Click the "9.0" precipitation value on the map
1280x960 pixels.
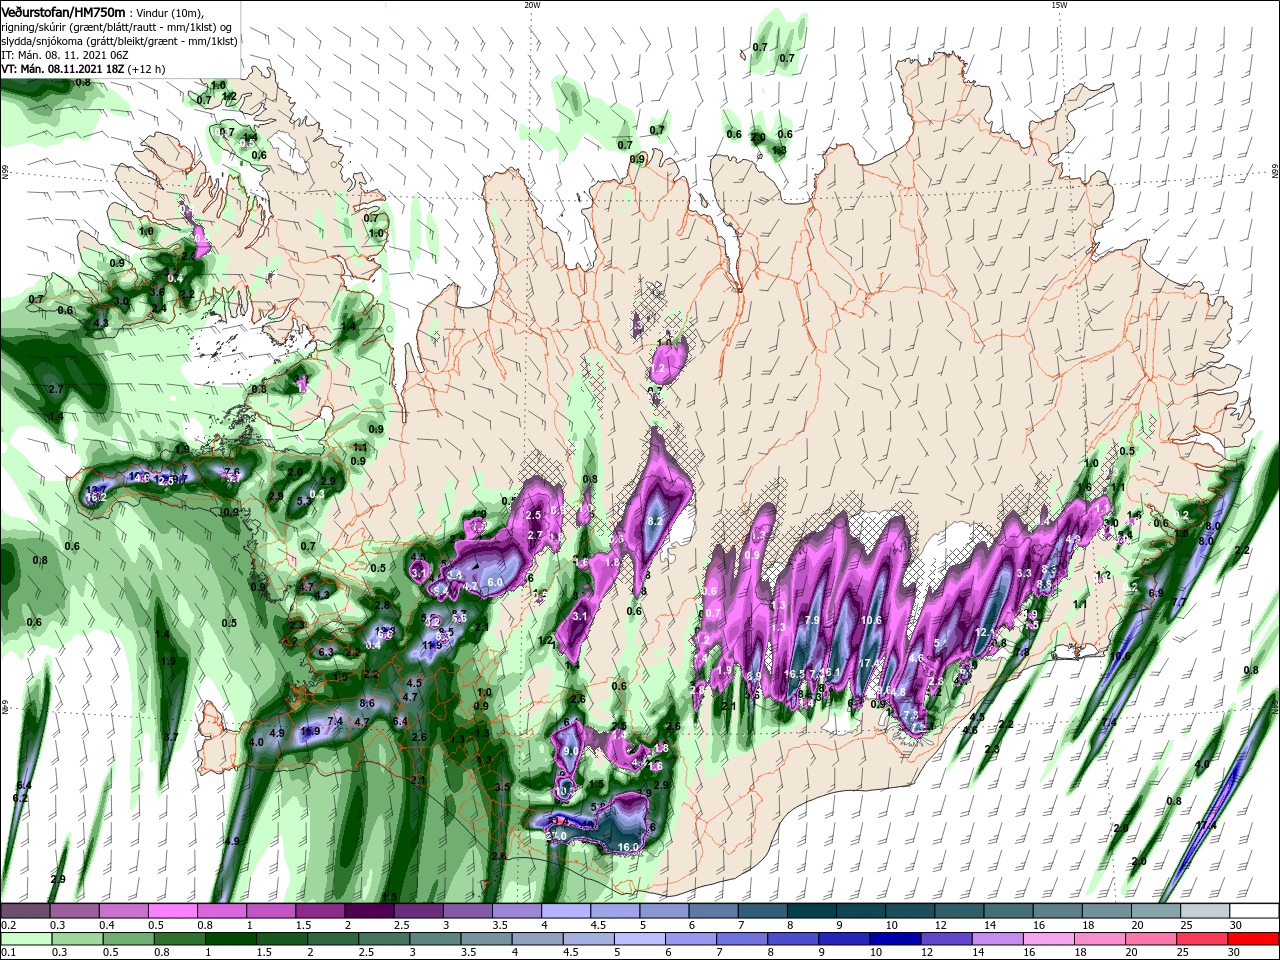[571, 751]
